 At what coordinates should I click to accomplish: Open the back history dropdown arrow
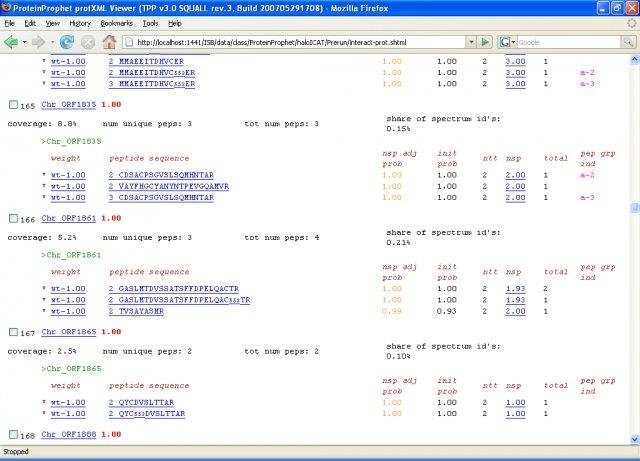(27, 42)
